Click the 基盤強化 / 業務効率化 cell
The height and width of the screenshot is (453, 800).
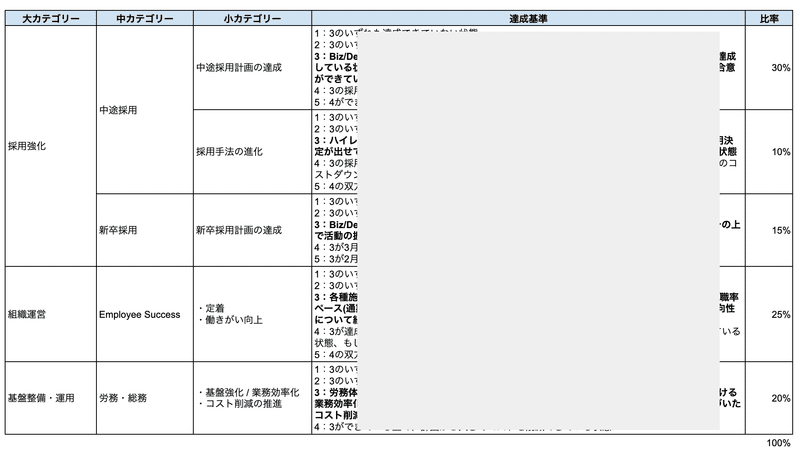pyautogui.click(x=253, y=398)
